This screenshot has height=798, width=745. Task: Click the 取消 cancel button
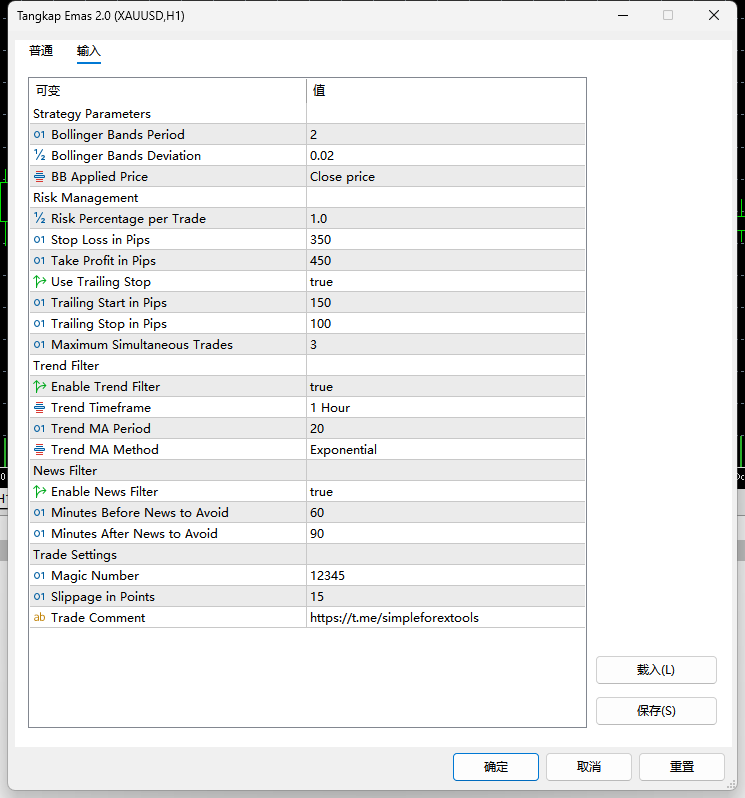tap(589, 767)
